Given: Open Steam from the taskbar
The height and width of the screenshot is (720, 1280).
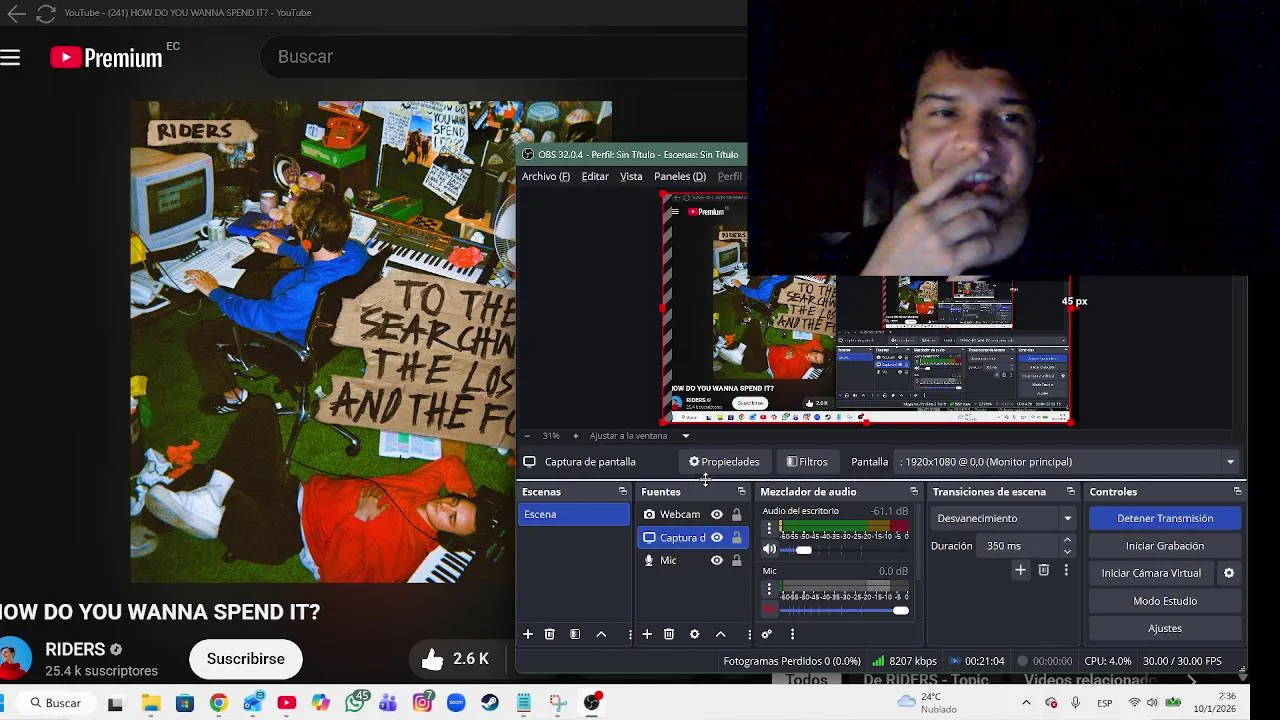Looking at the screenshot, I should tap(490, 703).
